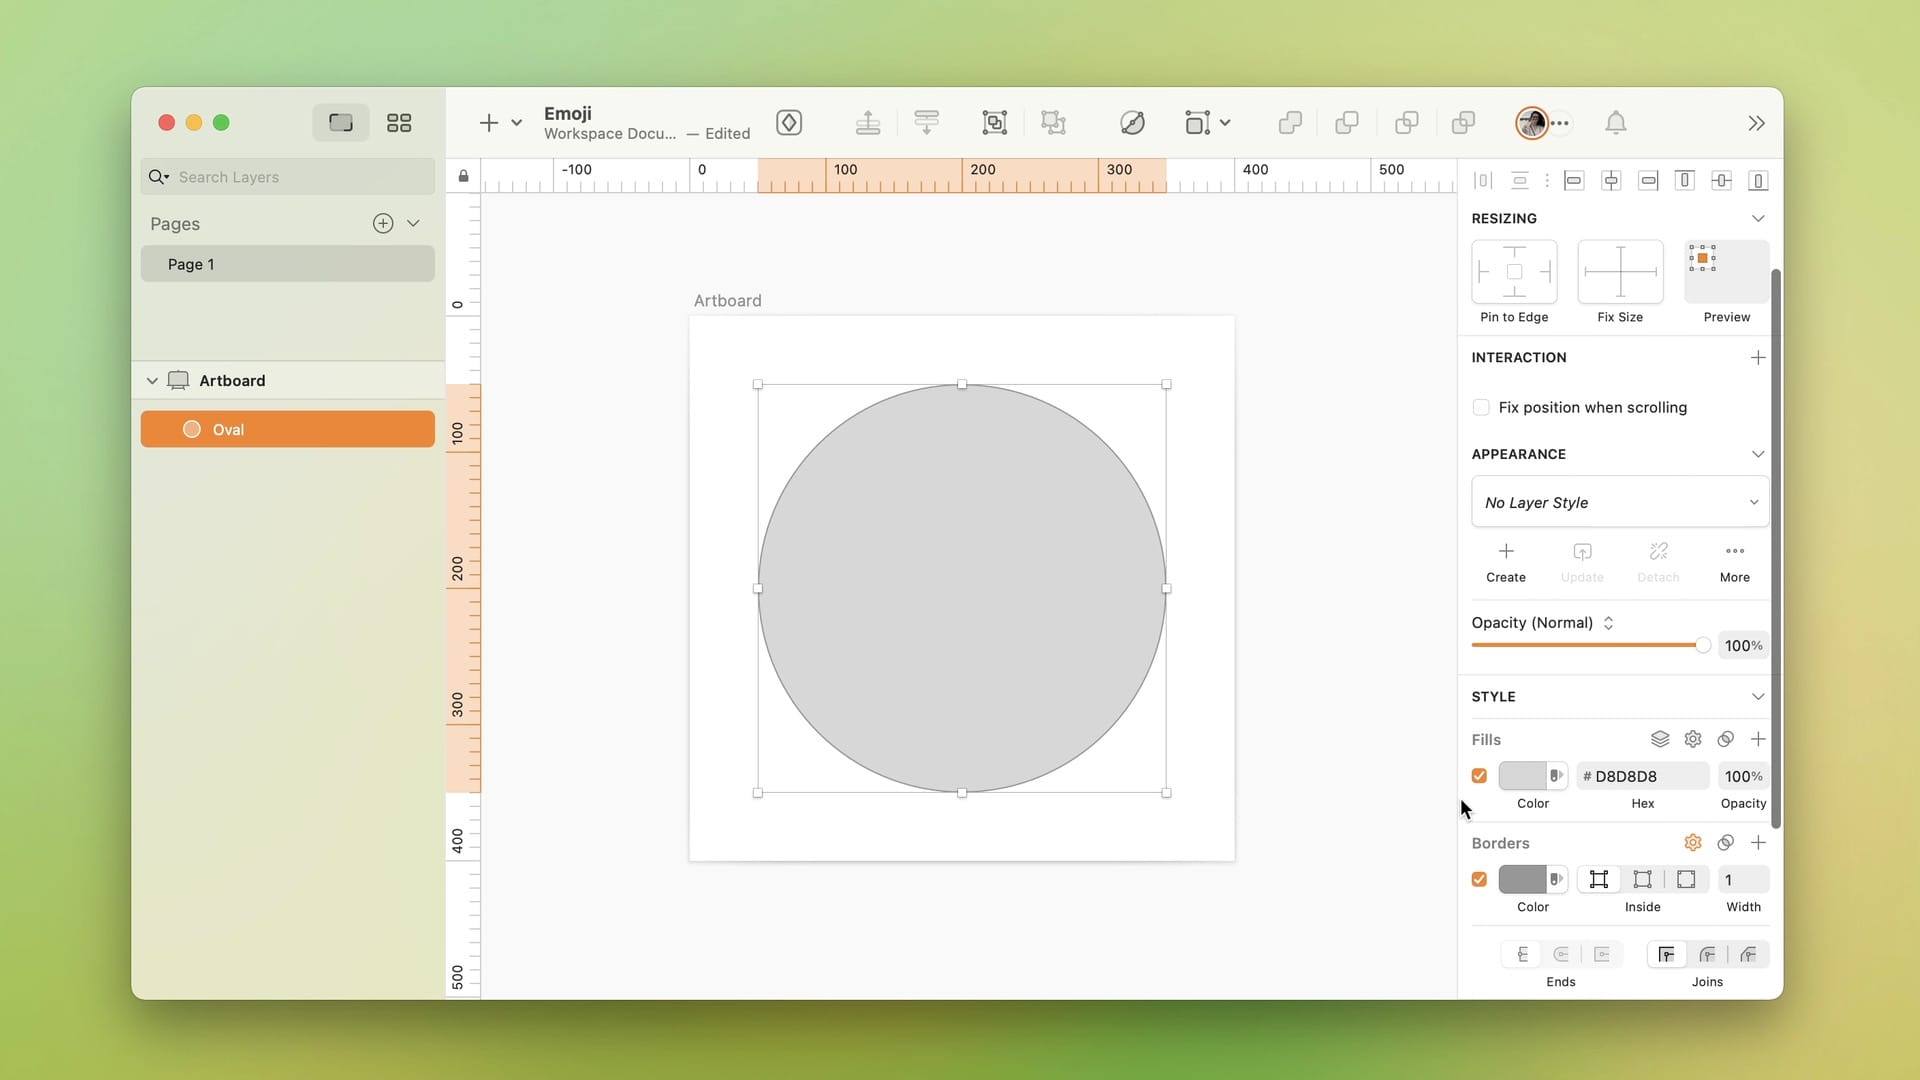1920x1080 pixels.
Task: Add a new interaction with the plus button
Action: click(x=1758, y=357)
